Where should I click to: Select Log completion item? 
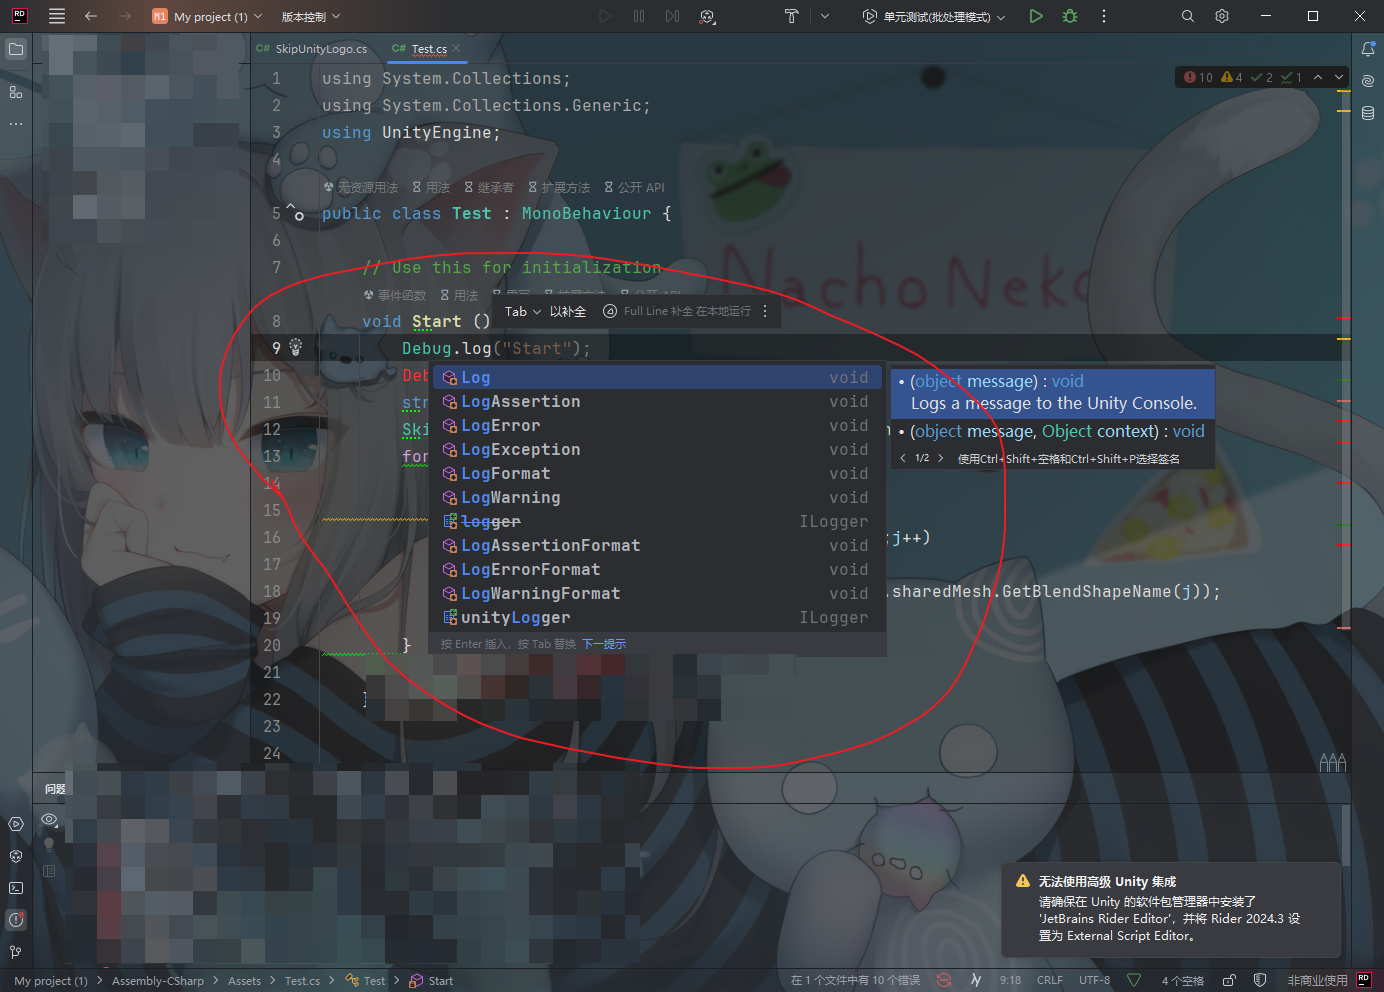[x=657, y=377]
